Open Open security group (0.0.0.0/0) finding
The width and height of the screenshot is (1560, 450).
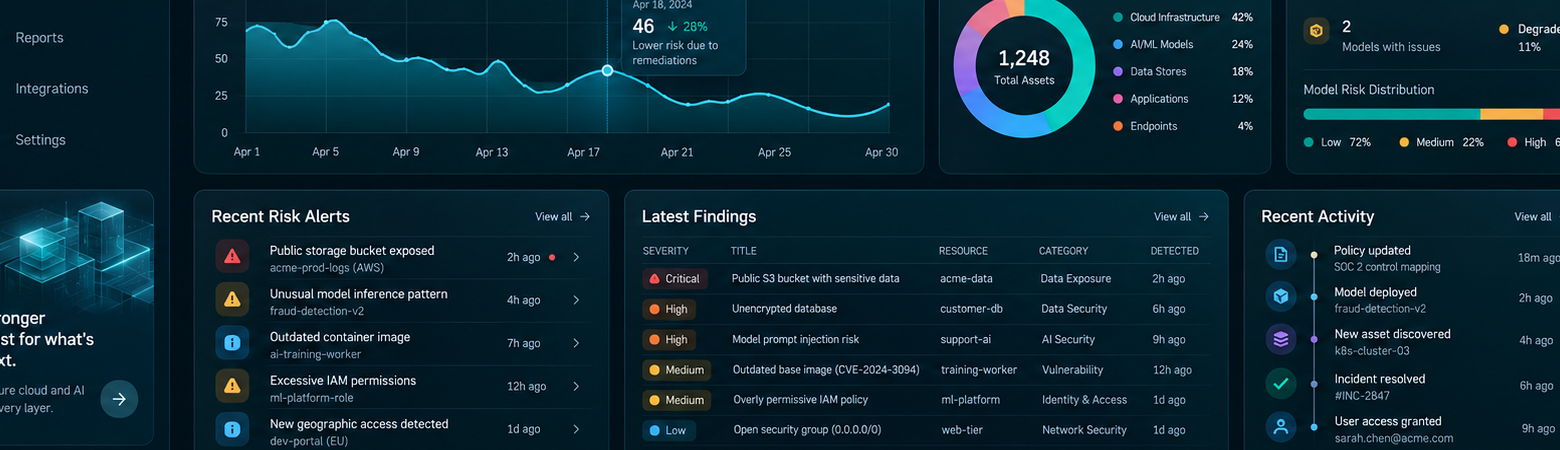807,430
